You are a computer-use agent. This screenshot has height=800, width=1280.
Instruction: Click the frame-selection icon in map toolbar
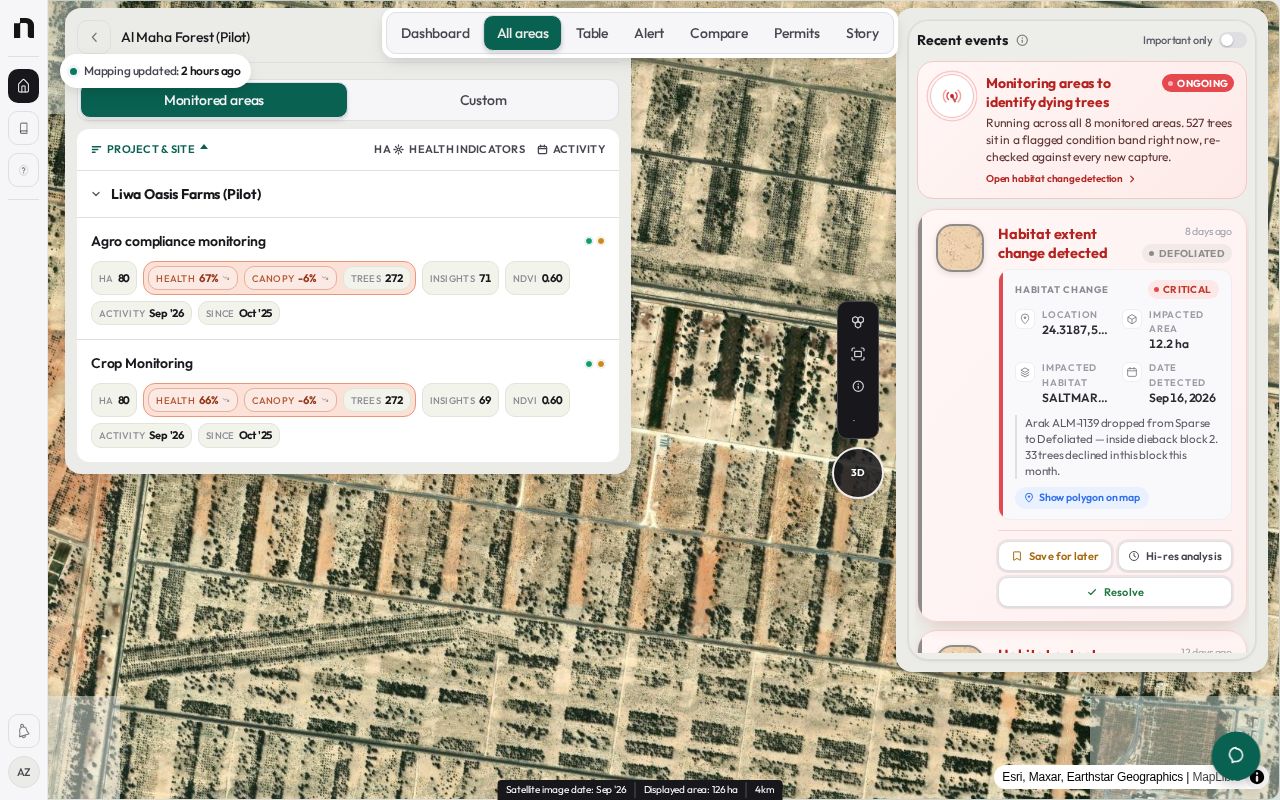pos(858,354)
